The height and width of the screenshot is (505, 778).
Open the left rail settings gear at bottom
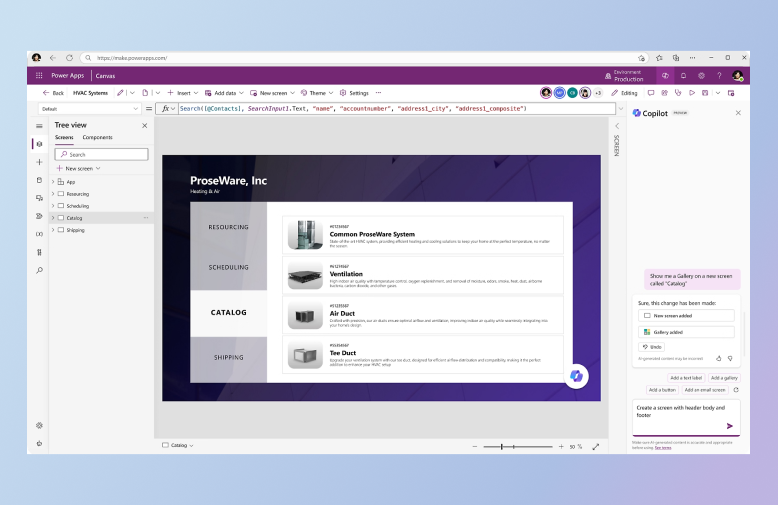coord(39,425)
